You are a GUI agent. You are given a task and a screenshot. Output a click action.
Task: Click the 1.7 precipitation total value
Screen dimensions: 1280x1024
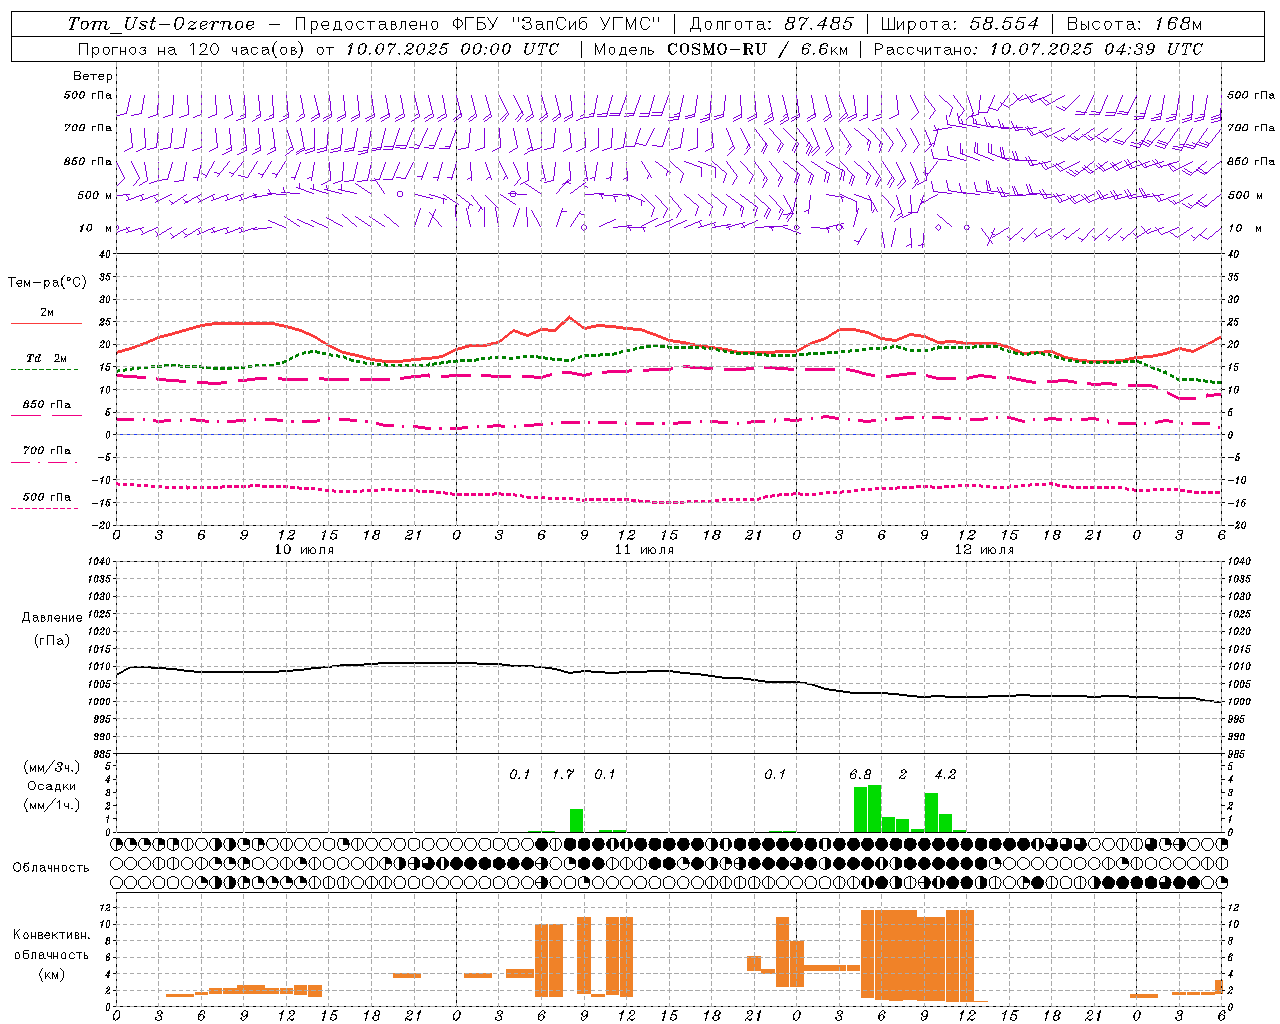tap(563, 774)
